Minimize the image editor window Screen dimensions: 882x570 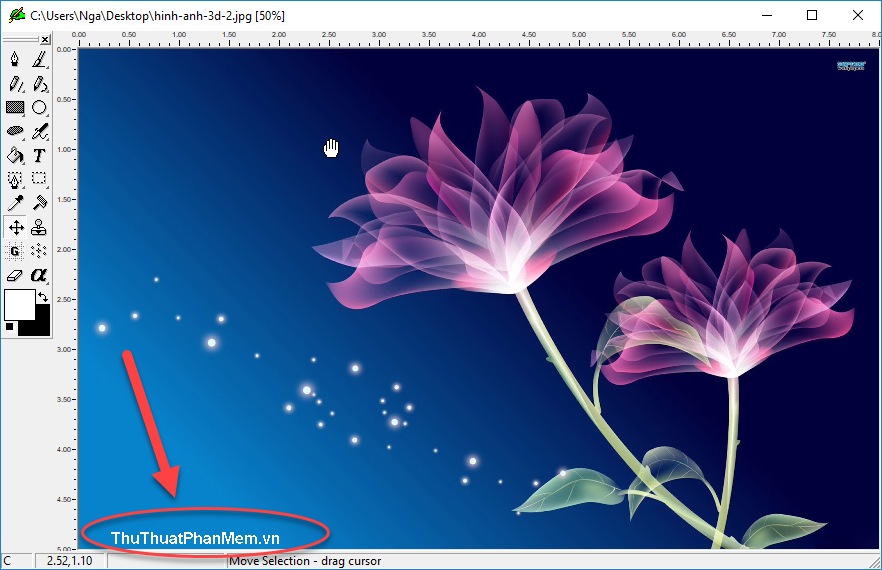coord(767,15)
